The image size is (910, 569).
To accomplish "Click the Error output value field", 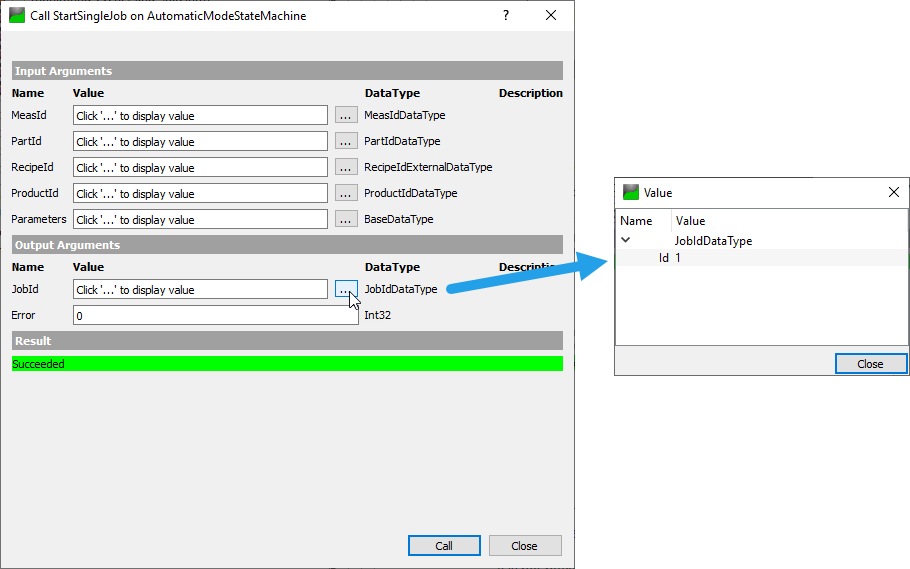I will tap(216, 315).
